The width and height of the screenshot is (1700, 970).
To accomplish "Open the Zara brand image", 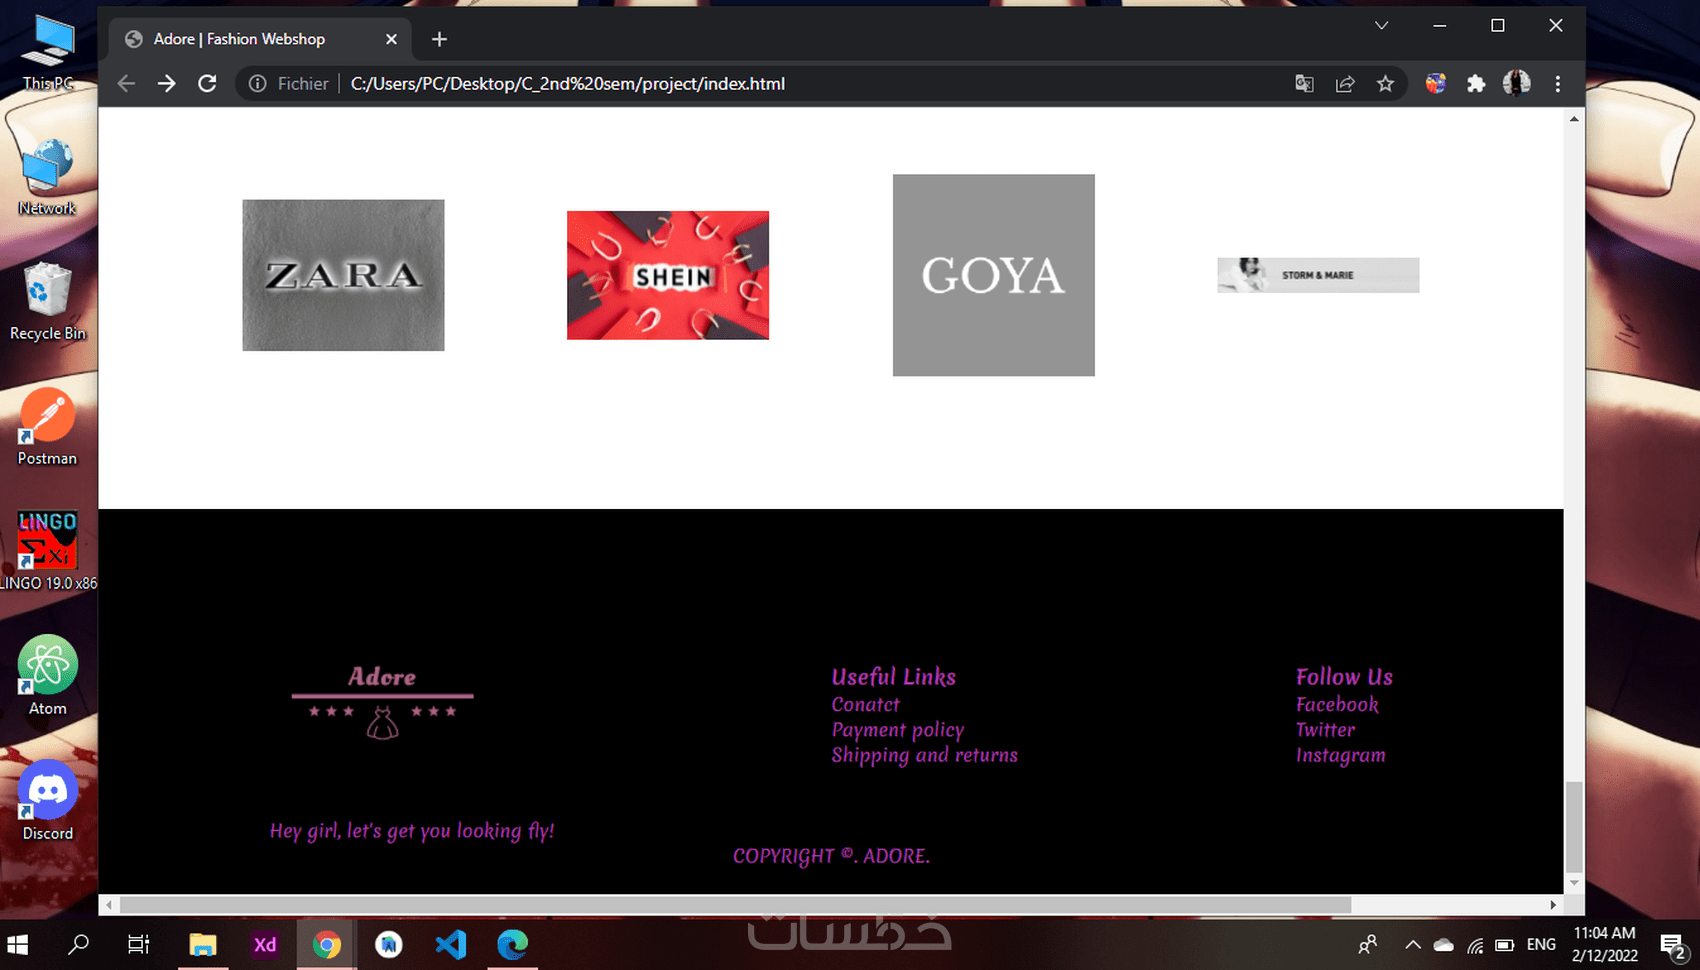I will pos(343,275).
